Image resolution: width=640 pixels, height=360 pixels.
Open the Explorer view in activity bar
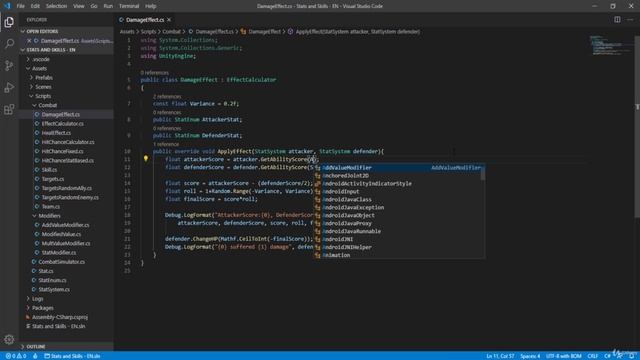[9, 22]
